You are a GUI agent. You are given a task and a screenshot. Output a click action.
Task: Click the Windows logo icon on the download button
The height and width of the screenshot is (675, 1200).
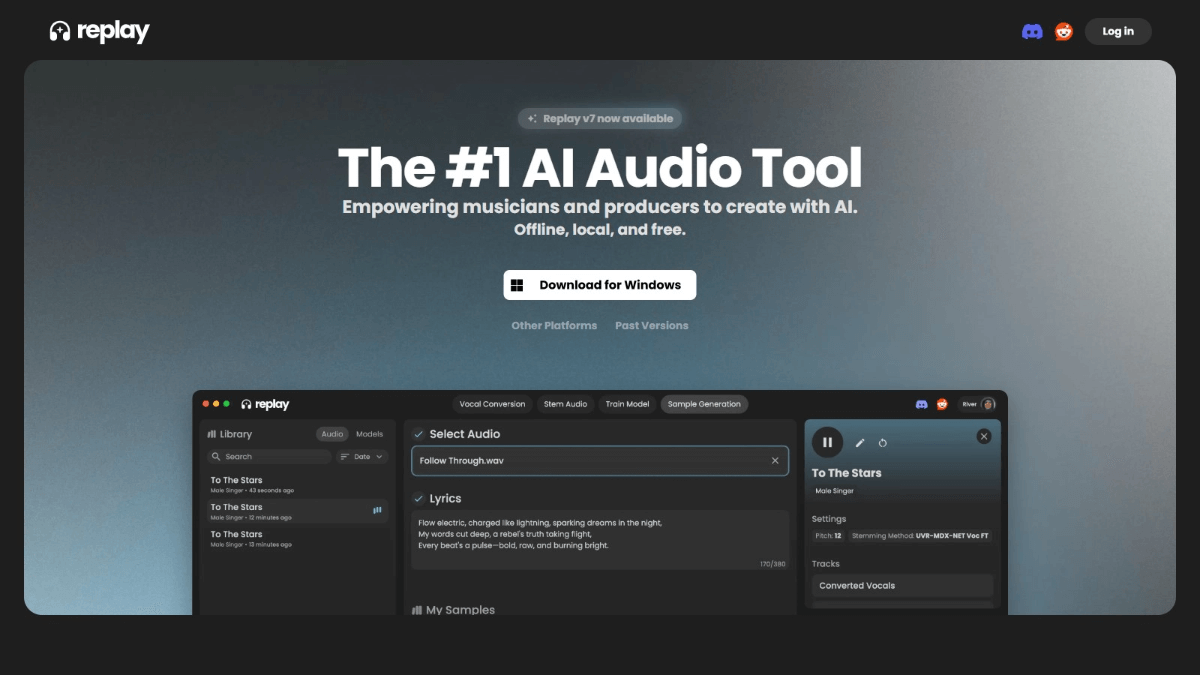coord(517,285)
